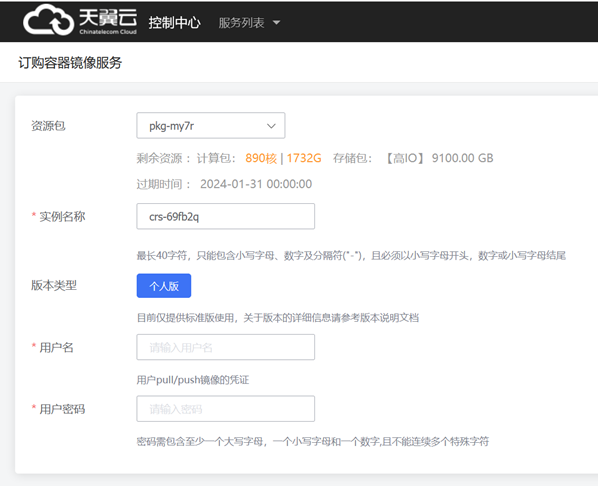Click the expiry time 2024-01-31 00:00:00
Image resolution: width=598 pixels, height=486 pixels.
256,184
